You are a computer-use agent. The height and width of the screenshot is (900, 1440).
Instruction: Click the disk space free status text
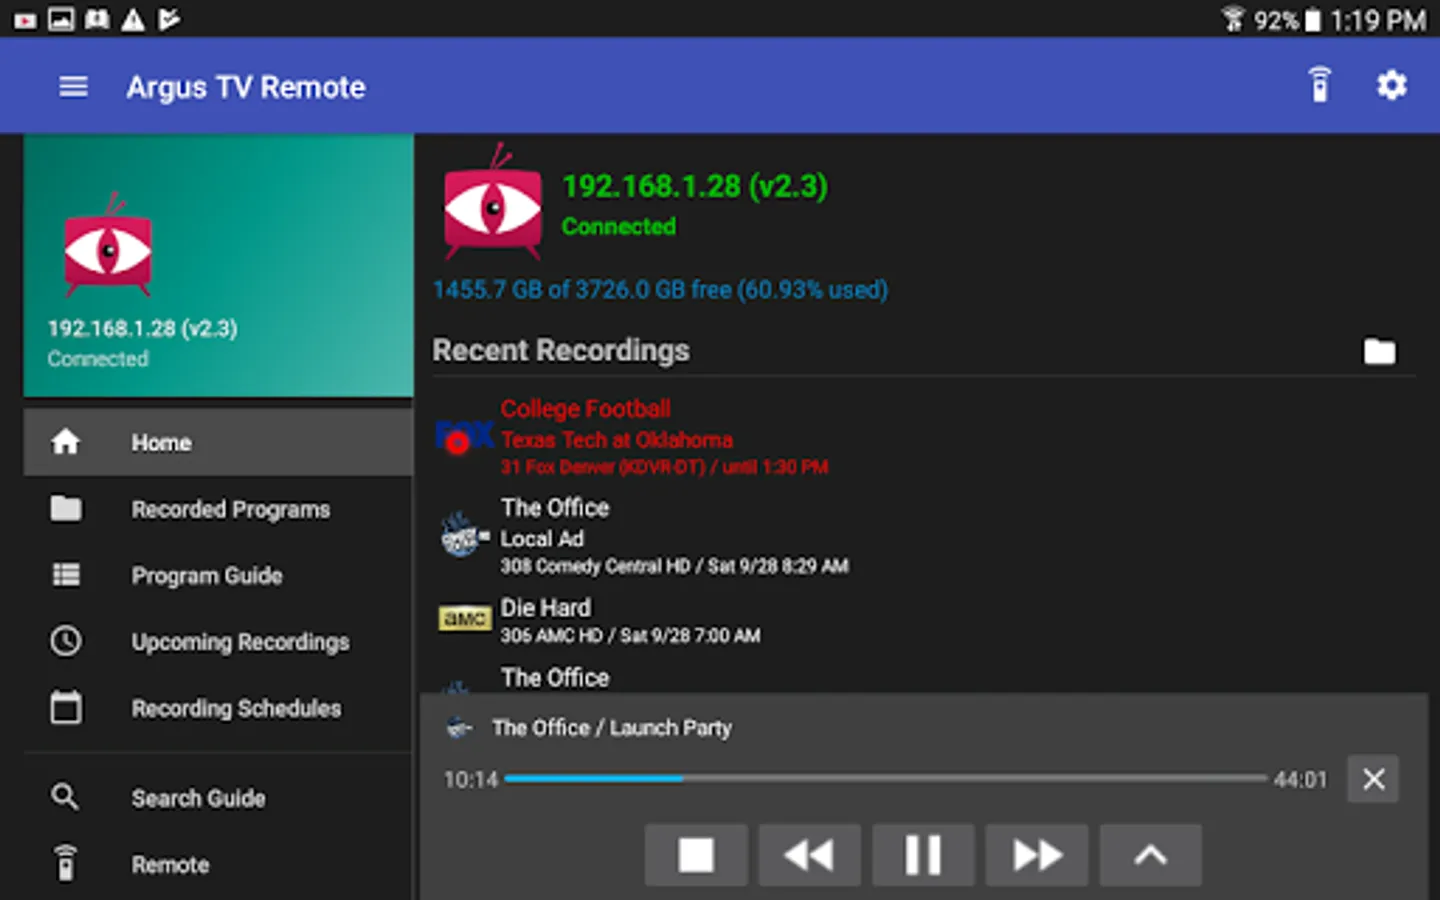[660, 290]
